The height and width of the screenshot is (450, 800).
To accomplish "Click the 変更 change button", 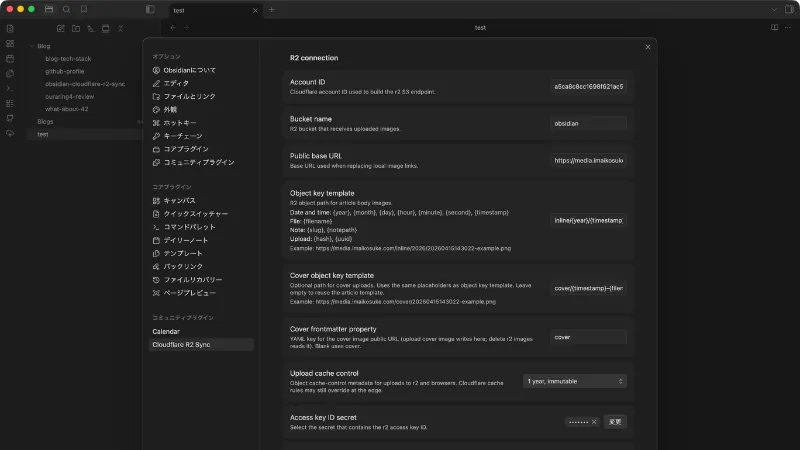I will pyautogui.click(x=615, y=422).
